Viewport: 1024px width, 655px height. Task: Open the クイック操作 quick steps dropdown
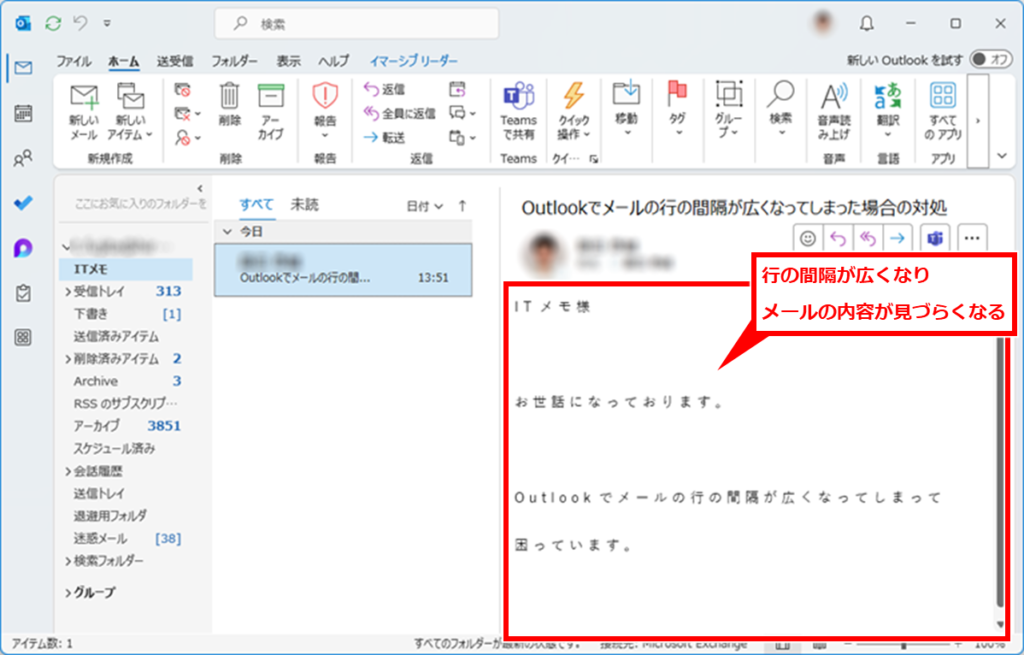click(x=573, y=112)
